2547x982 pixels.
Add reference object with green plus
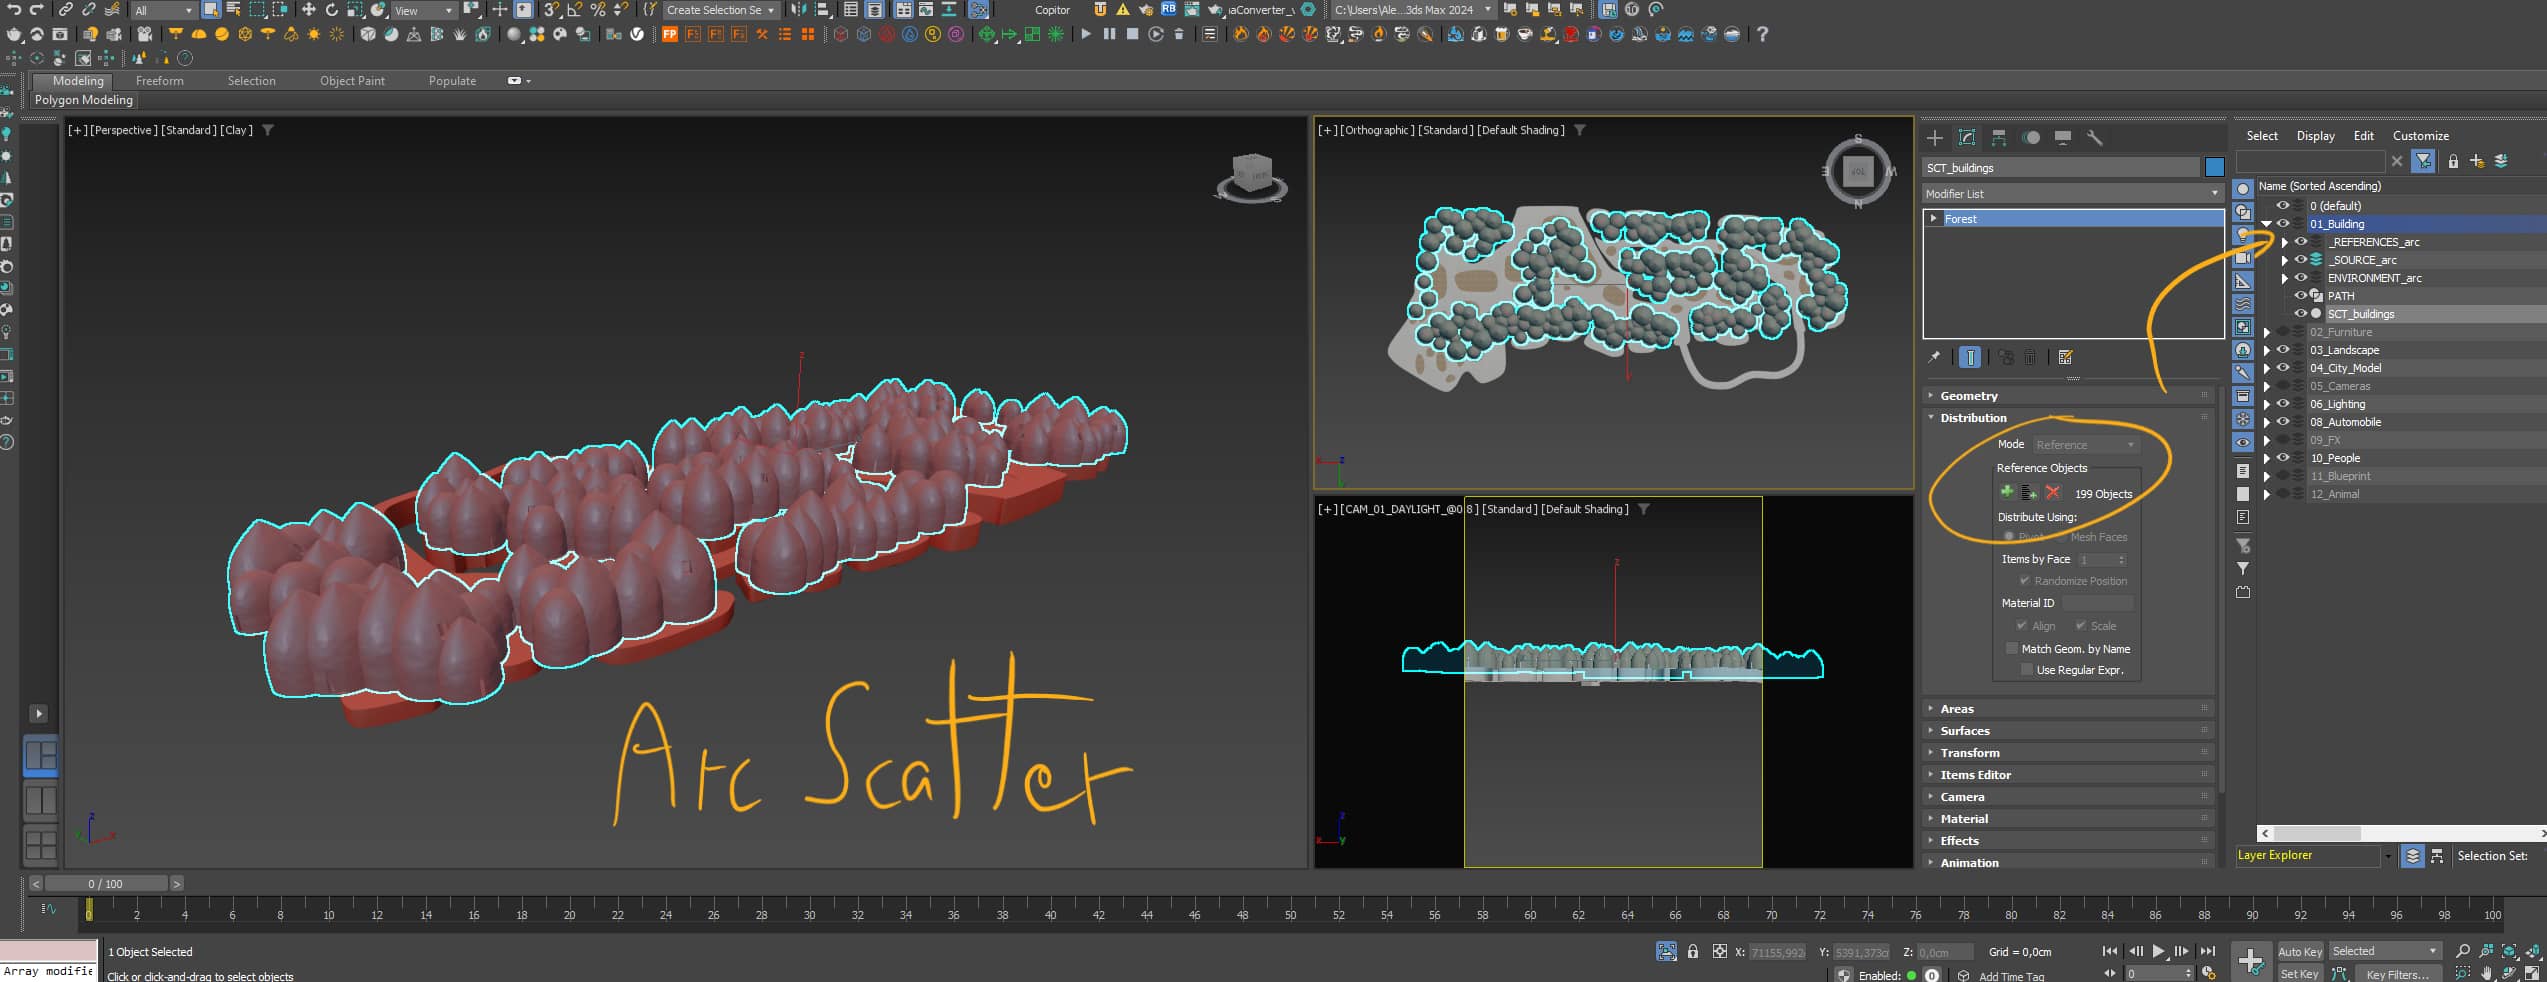click(x=2006, y=492)
